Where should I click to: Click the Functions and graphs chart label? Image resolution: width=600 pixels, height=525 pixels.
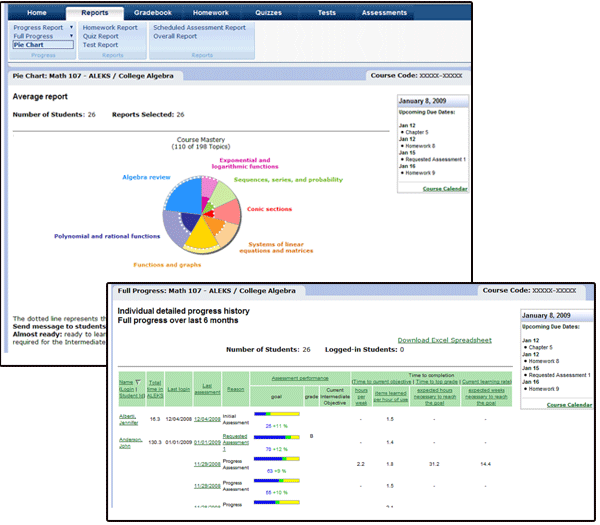click(167, 265)
